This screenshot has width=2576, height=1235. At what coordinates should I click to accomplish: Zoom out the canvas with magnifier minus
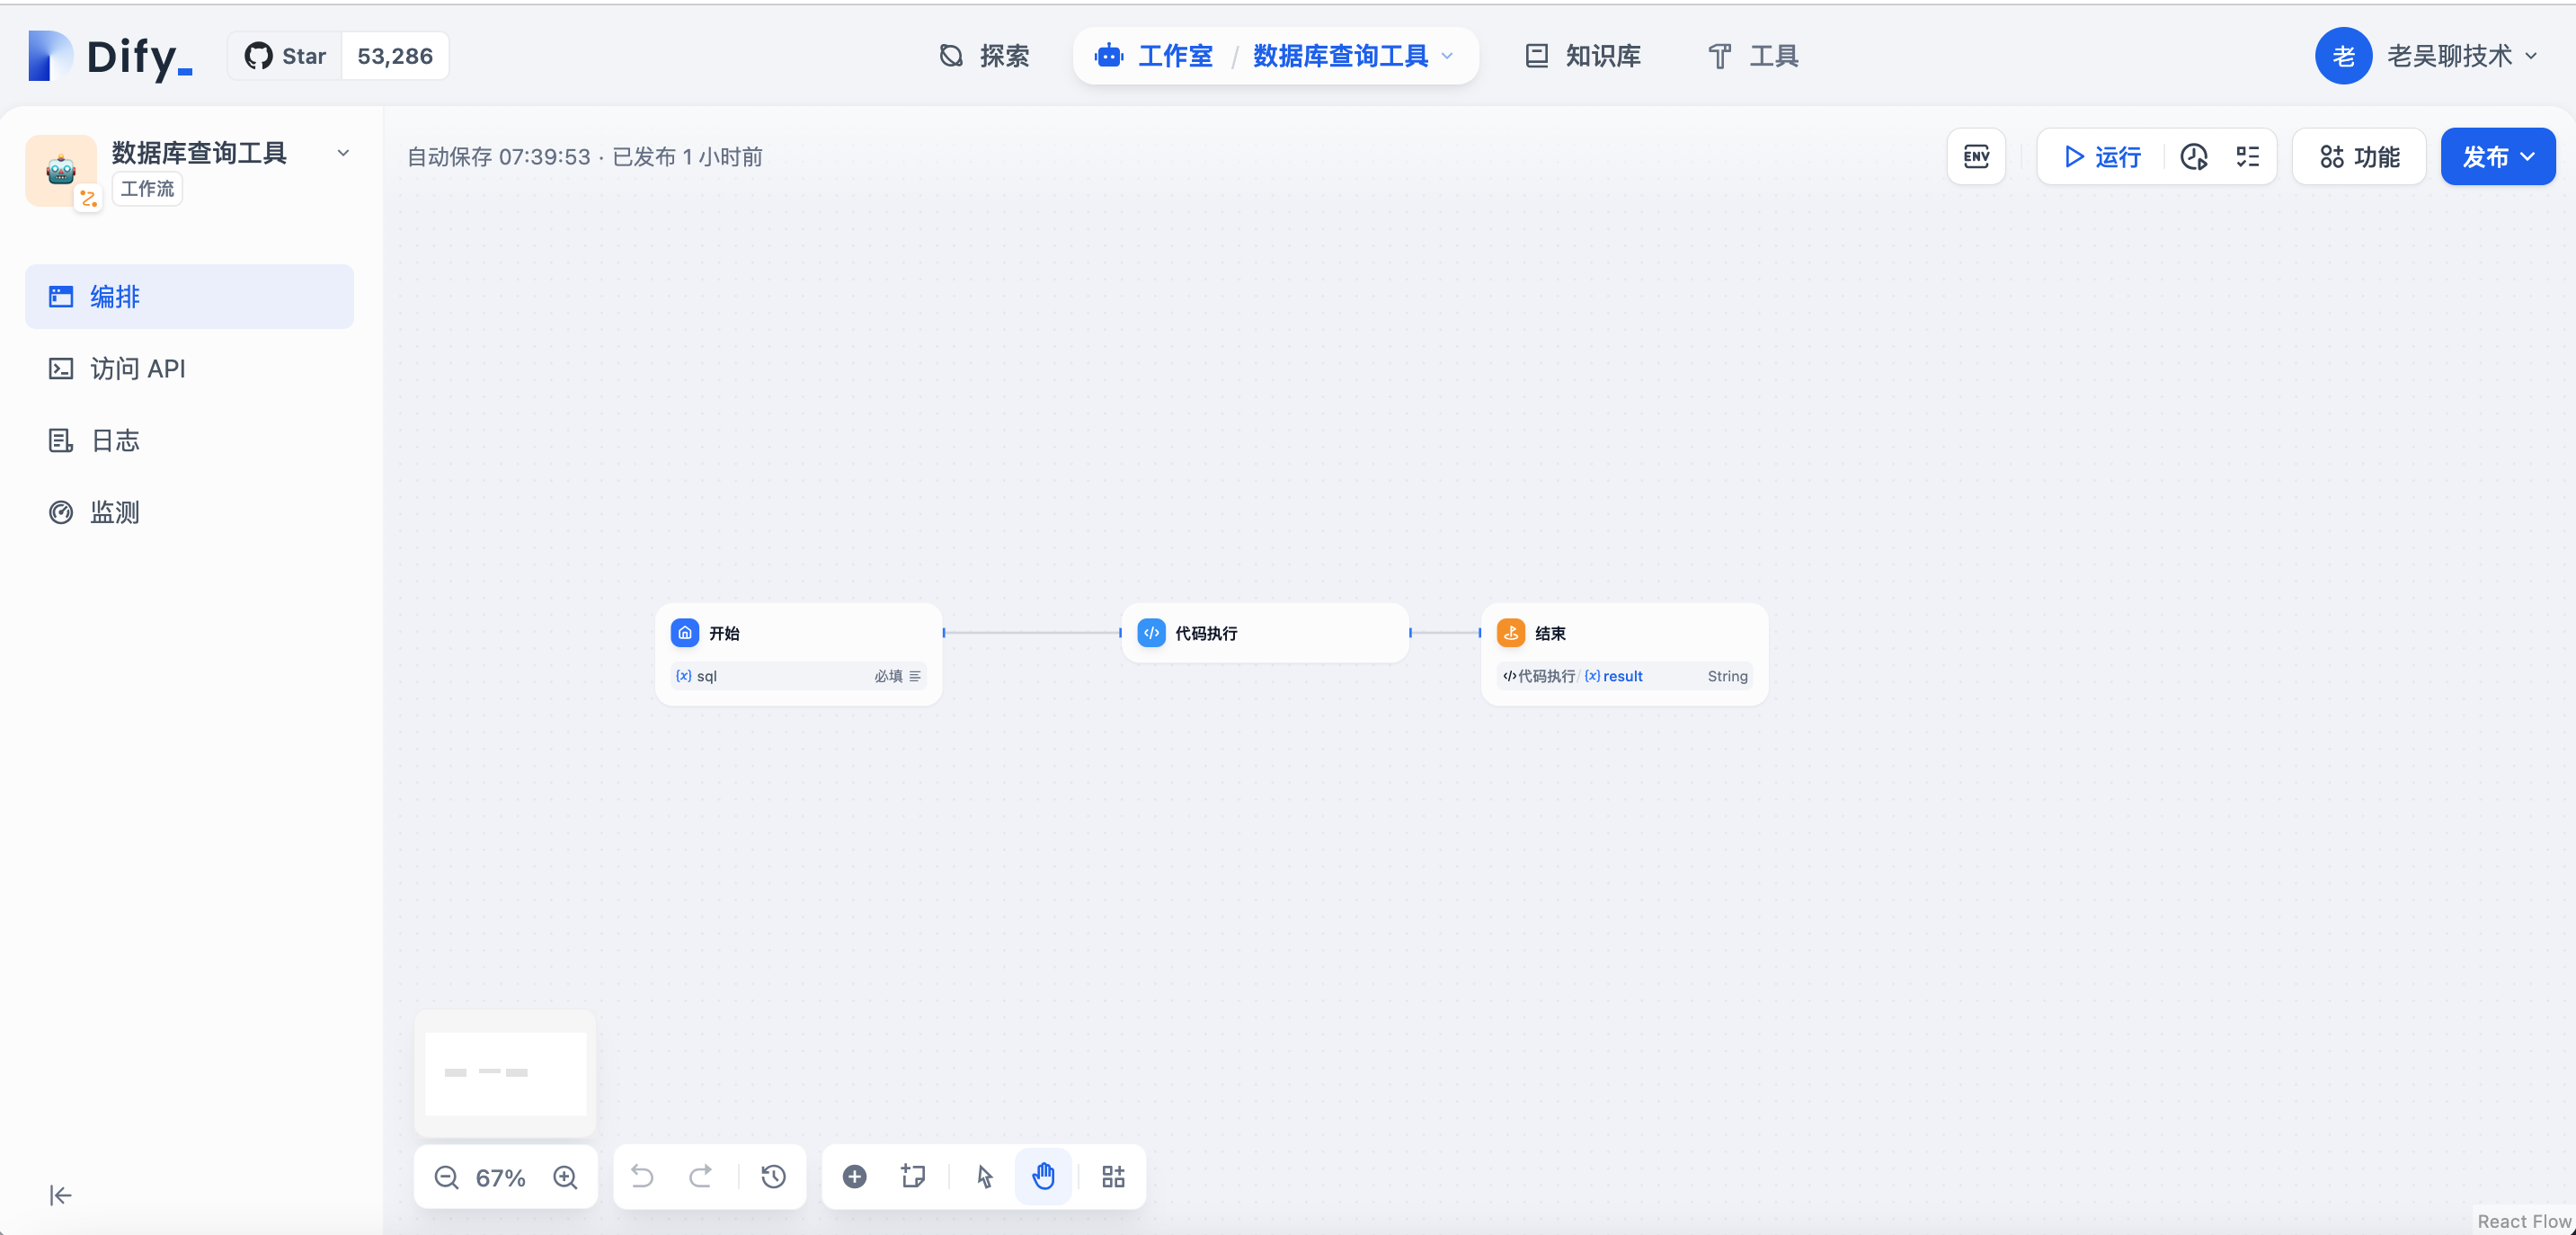446,1177
